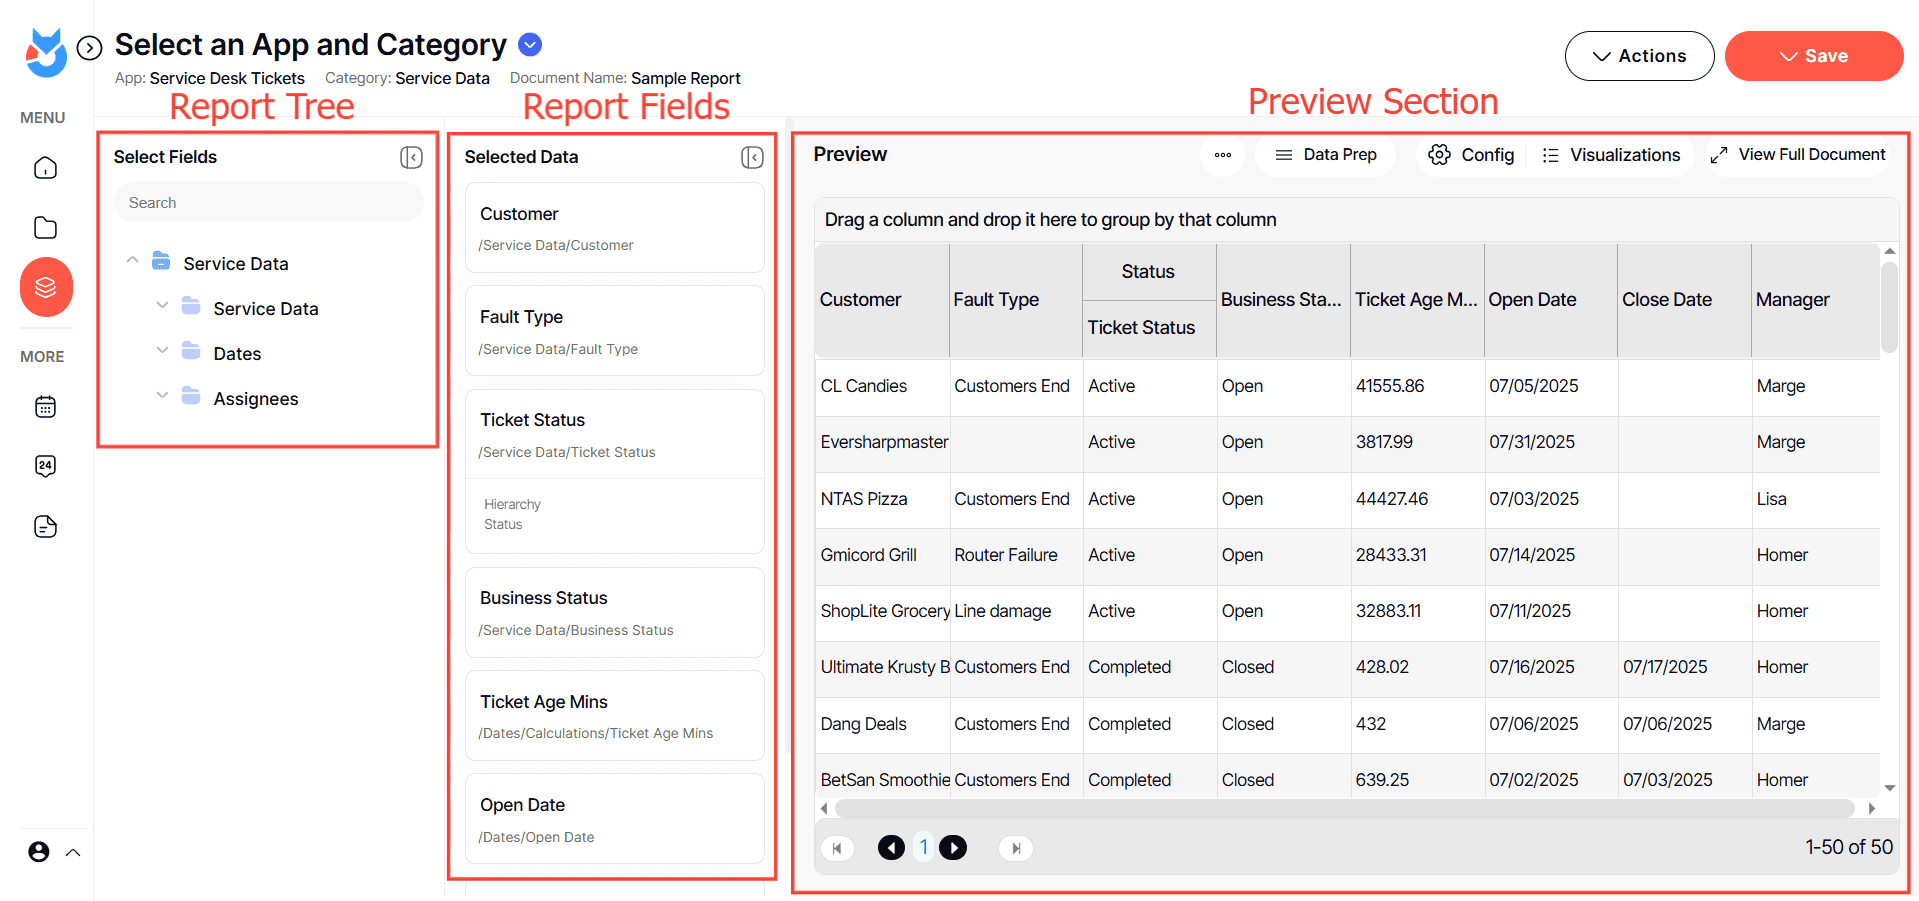Click the blue verified badge beside title
Image resolution: width=1919 pixels, height=901 pixels.
531,45
